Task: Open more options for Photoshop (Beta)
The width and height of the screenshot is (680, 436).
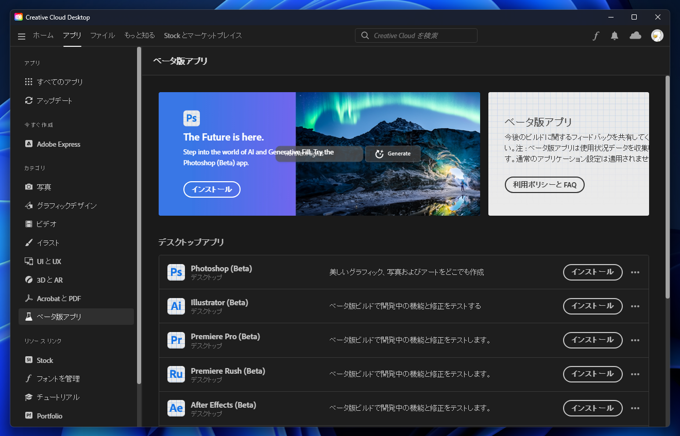Action: pos(635,272)
